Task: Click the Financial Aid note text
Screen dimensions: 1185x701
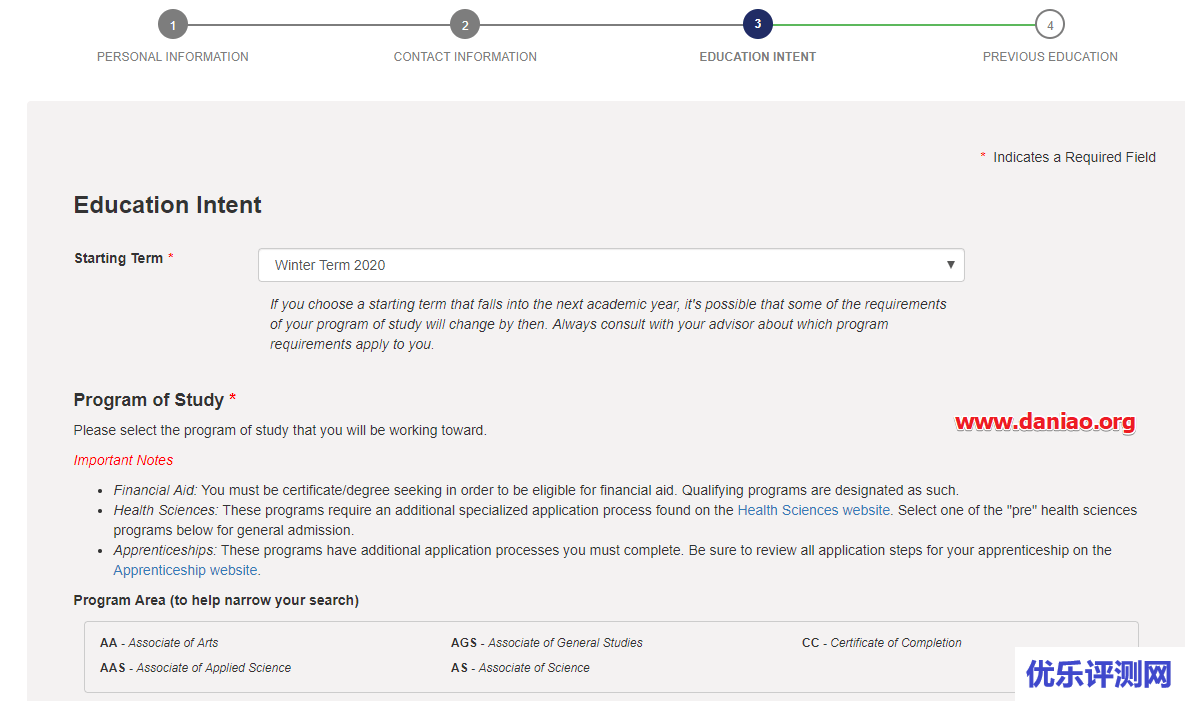Action: (x=536, y=490)
